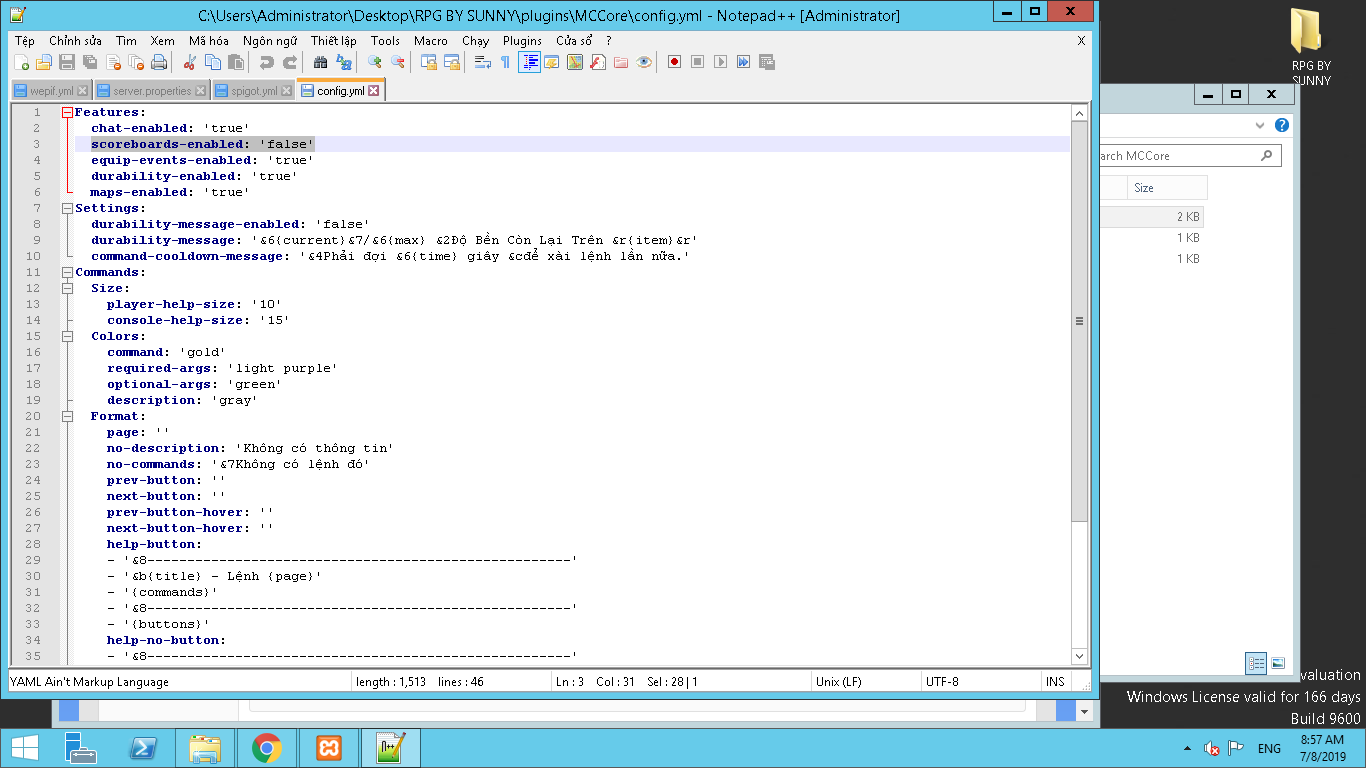Toggle word wrap in toolbar
The width and height of the screenshot is (1366, 768).
coord(482,62)
